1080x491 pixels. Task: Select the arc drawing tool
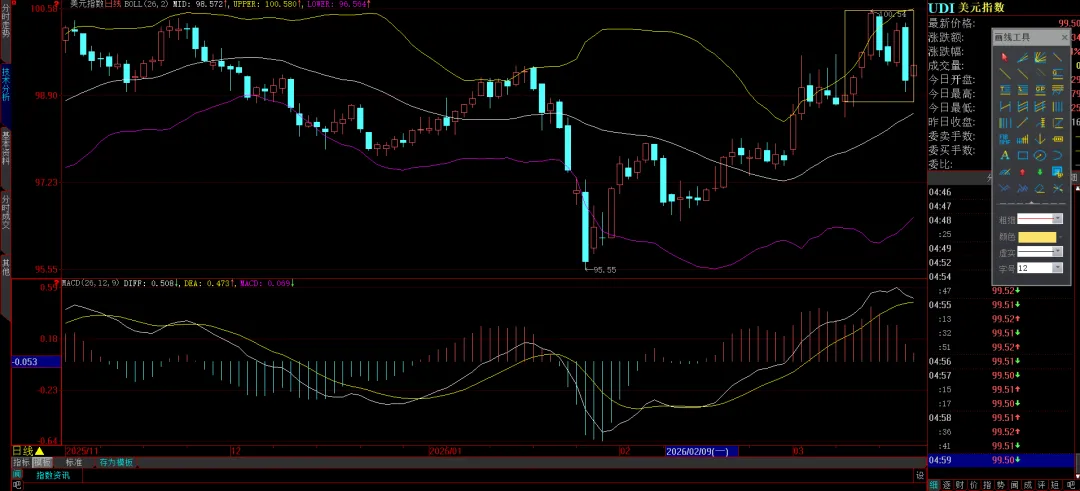[1058, 155]
